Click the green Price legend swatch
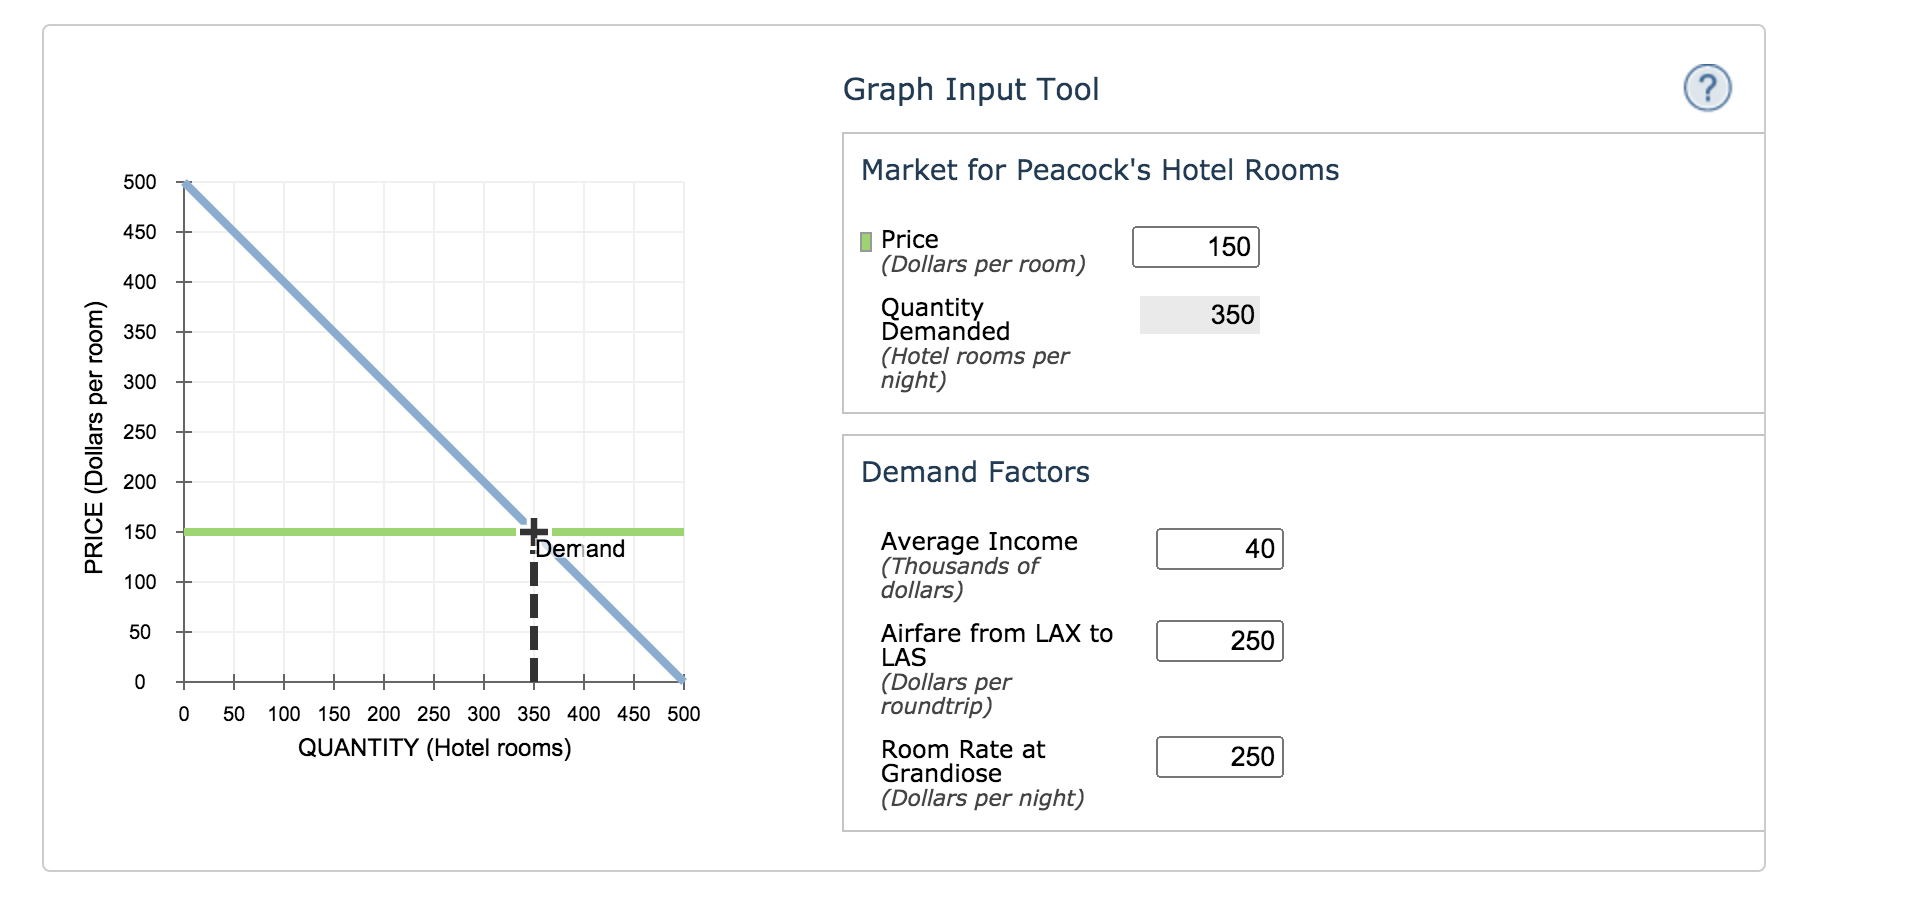The width and height of the screenshot is (1922, 914). [866, 241]
